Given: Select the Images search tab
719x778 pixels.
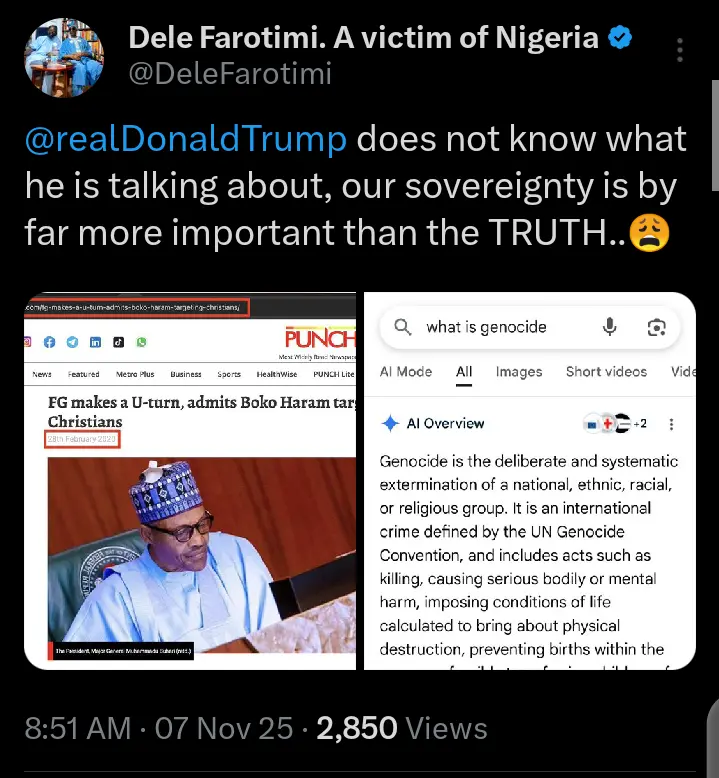Looking at the screenshot, I should tap(519, 372).
